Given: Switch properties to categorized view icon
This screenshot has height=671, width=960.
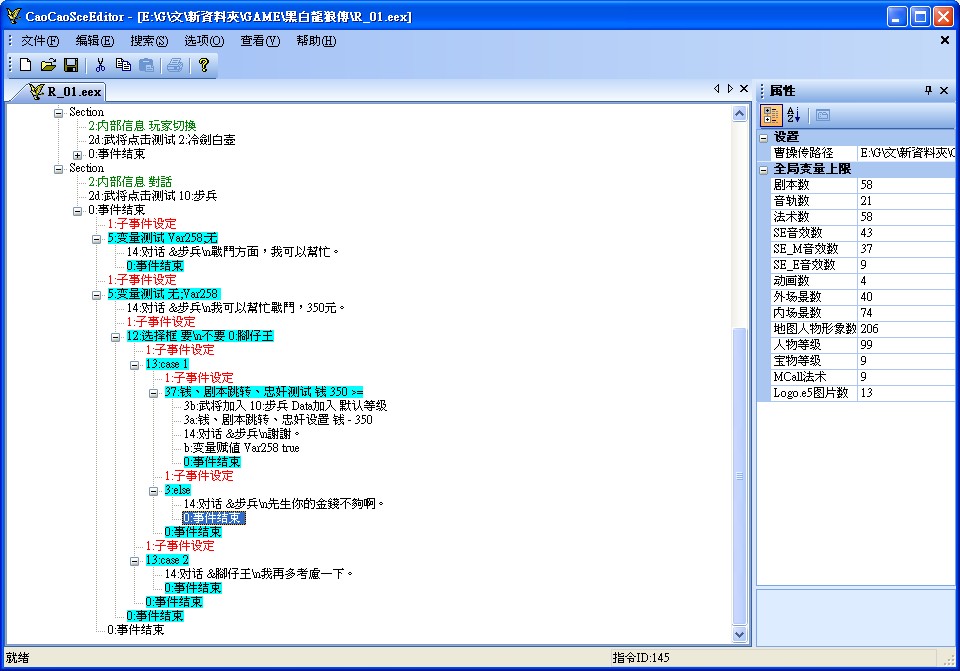Looking at the screenshot, I should click(771, 115).
